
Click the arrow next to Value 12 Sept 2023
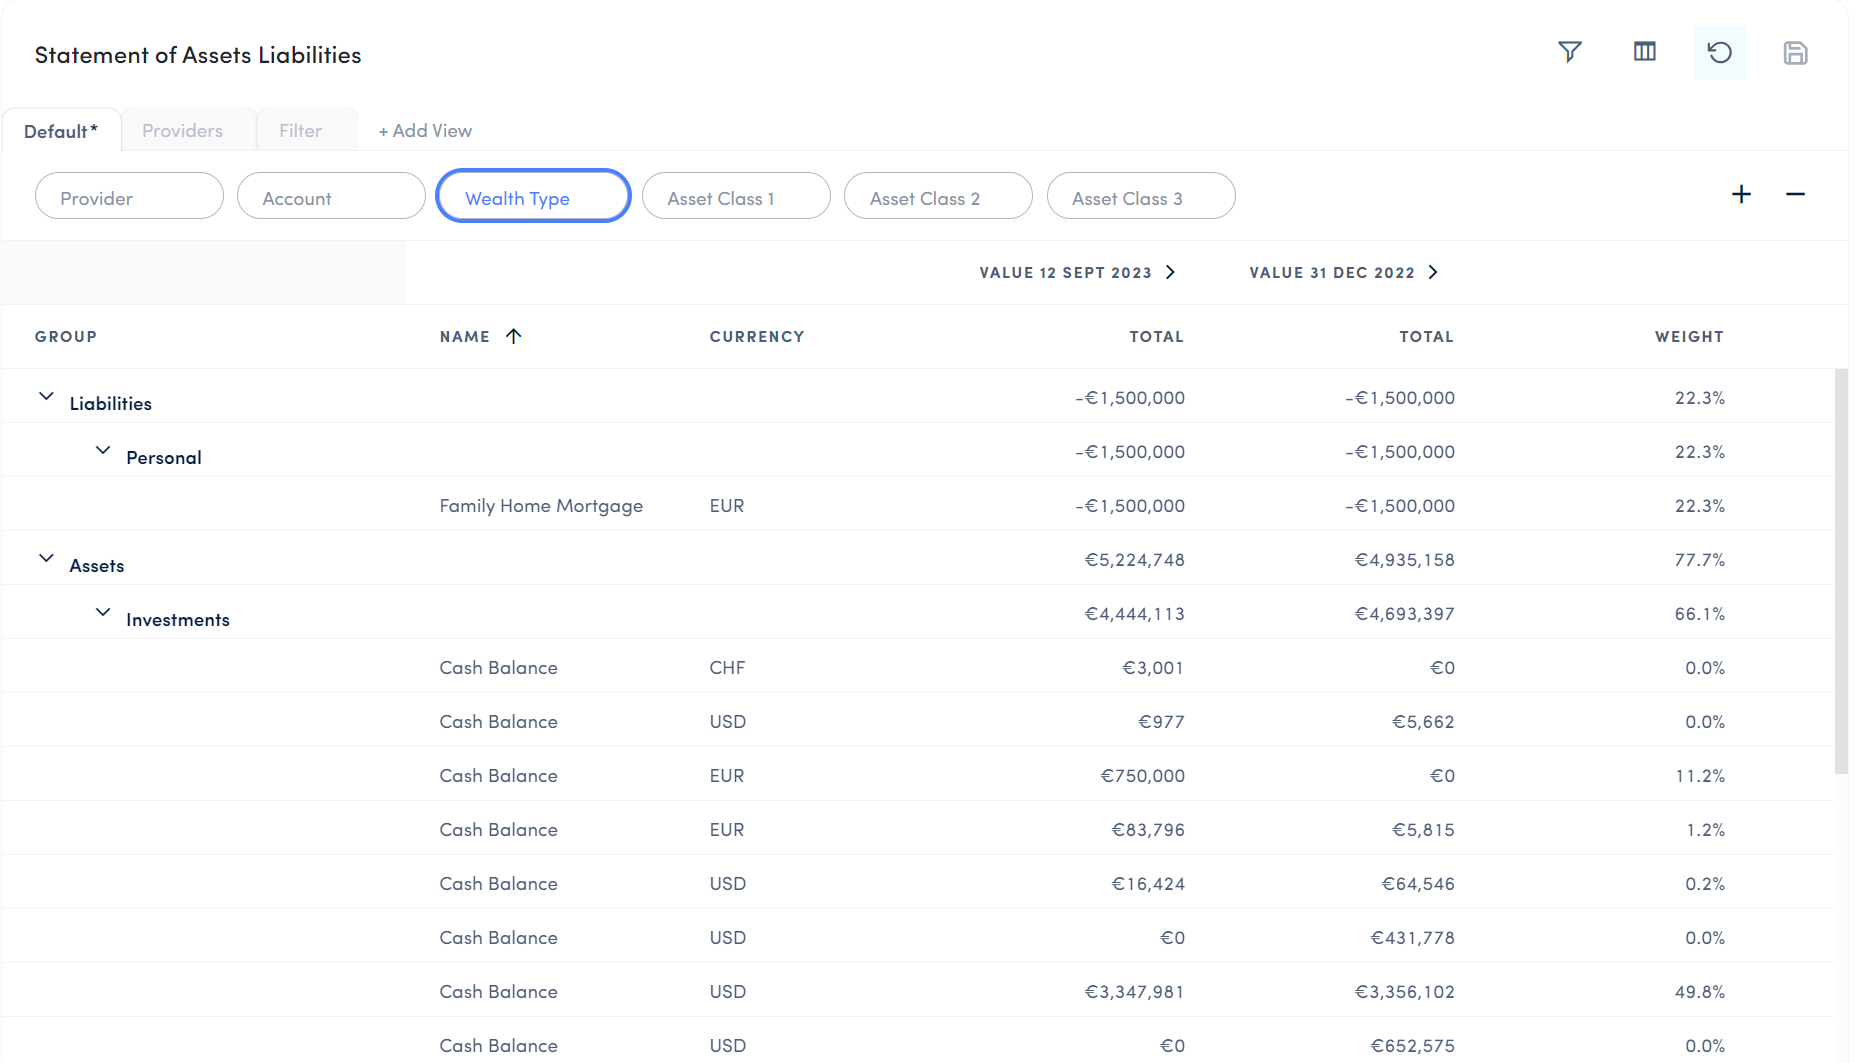pyautogui.click(x=1171, y=272)
